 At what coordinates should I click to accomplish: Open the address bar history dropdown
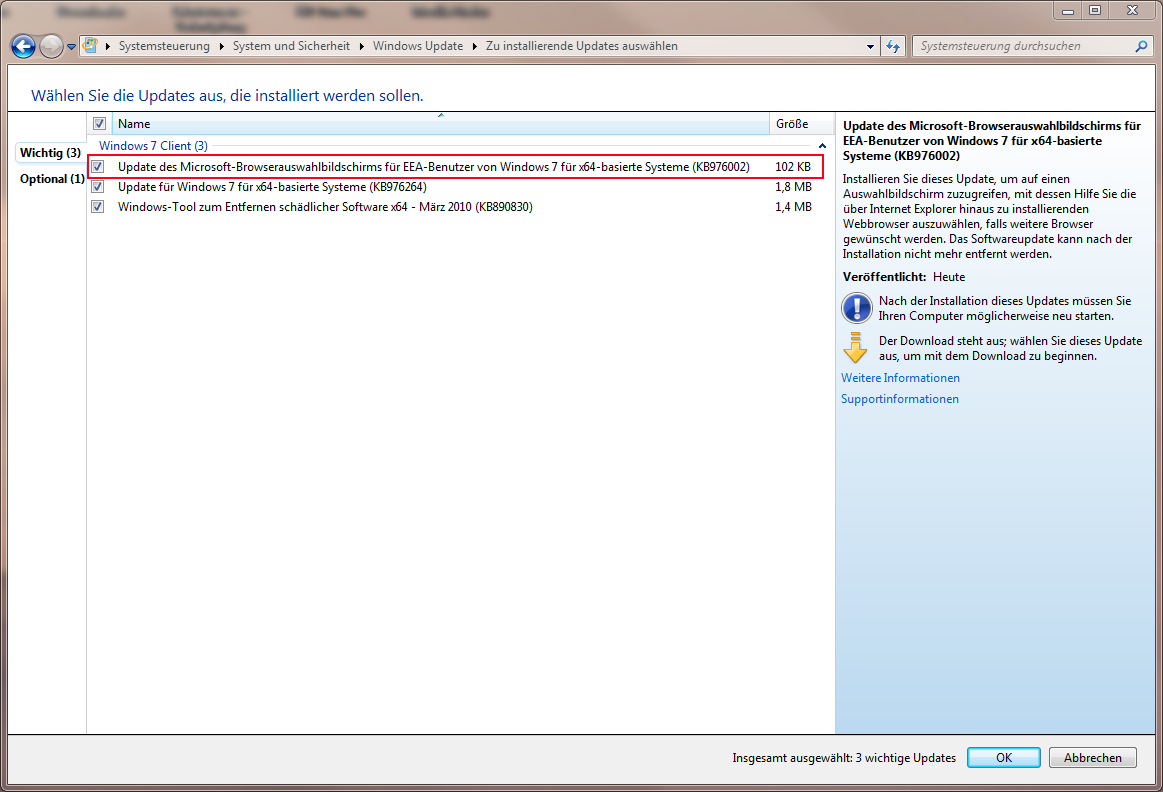click(870, 47)
